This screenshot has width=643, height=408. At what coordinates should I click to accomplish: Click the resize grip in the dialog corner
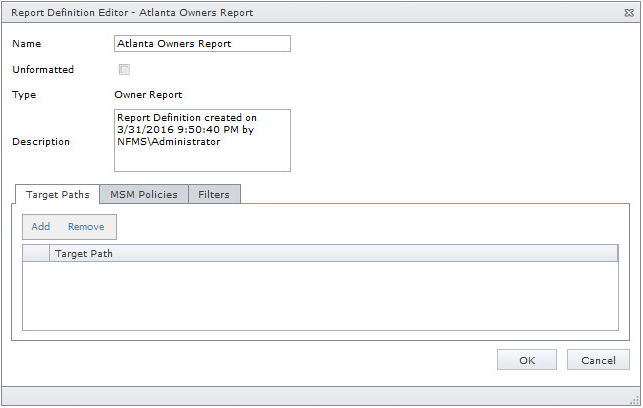pos(633,398)
